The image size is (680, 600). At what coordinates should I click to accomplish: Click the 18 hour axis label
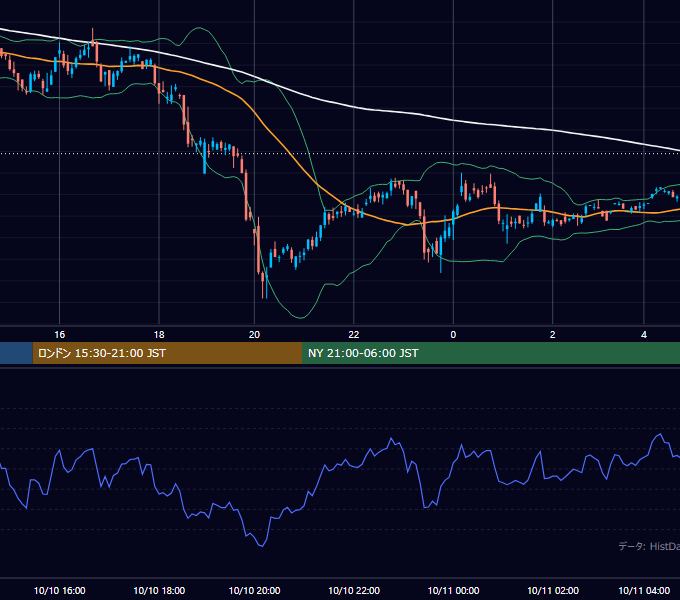tap(159, 335)
